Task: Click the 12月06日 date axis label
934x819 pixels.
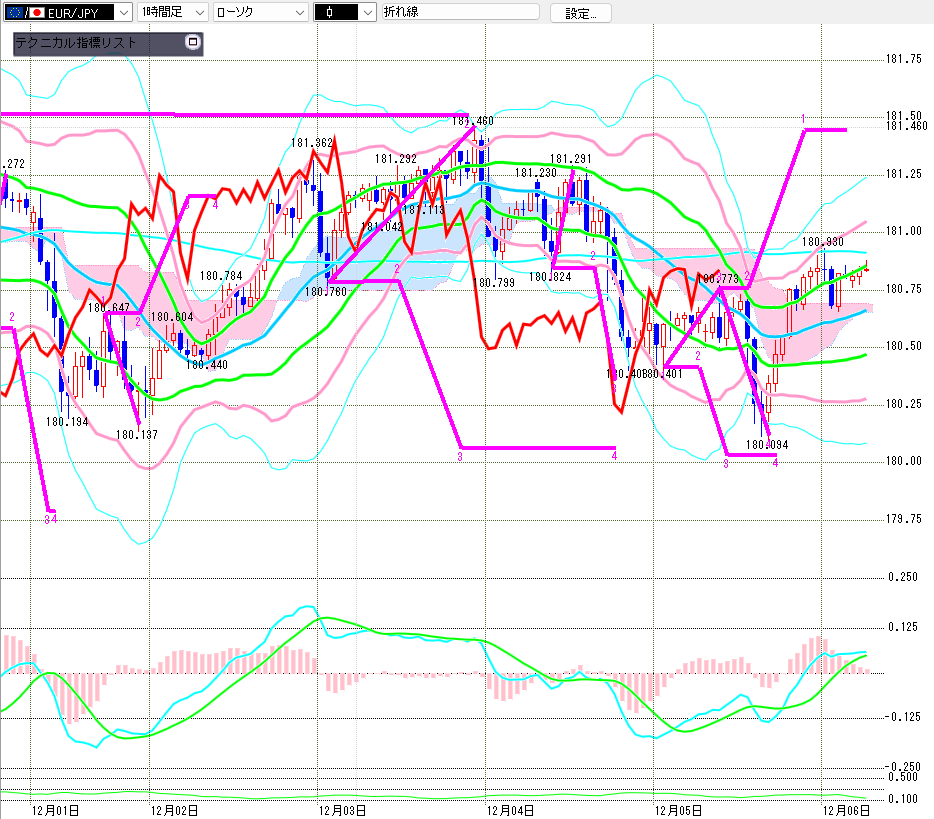Action: (845, 810)
